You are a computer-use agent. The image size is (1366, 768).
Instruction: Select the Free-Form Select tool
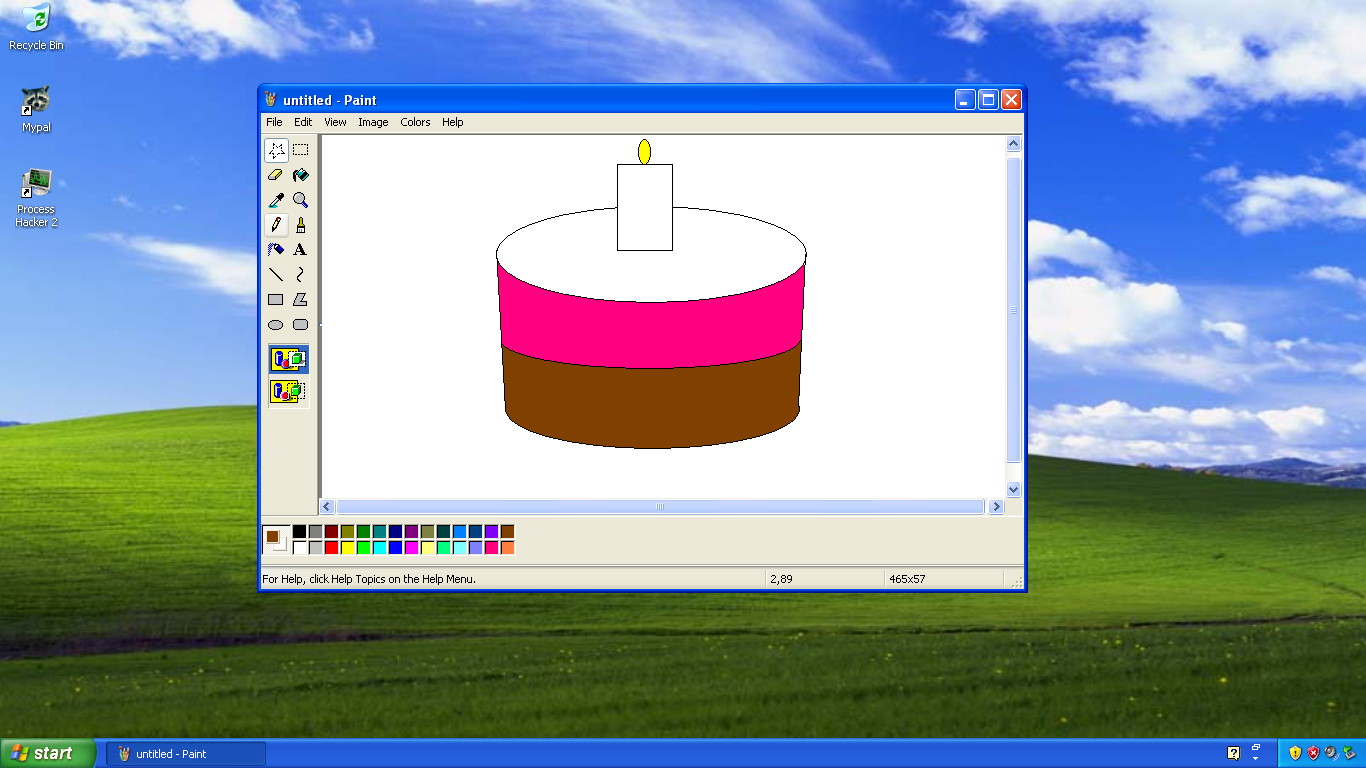click(x=276, y=150)
